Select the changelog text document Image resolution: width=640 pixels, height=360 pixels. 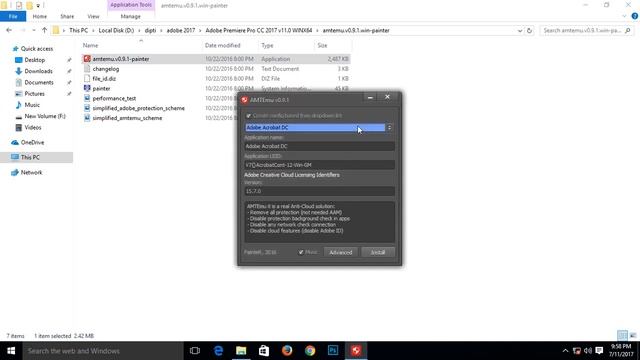pos(106,69)
